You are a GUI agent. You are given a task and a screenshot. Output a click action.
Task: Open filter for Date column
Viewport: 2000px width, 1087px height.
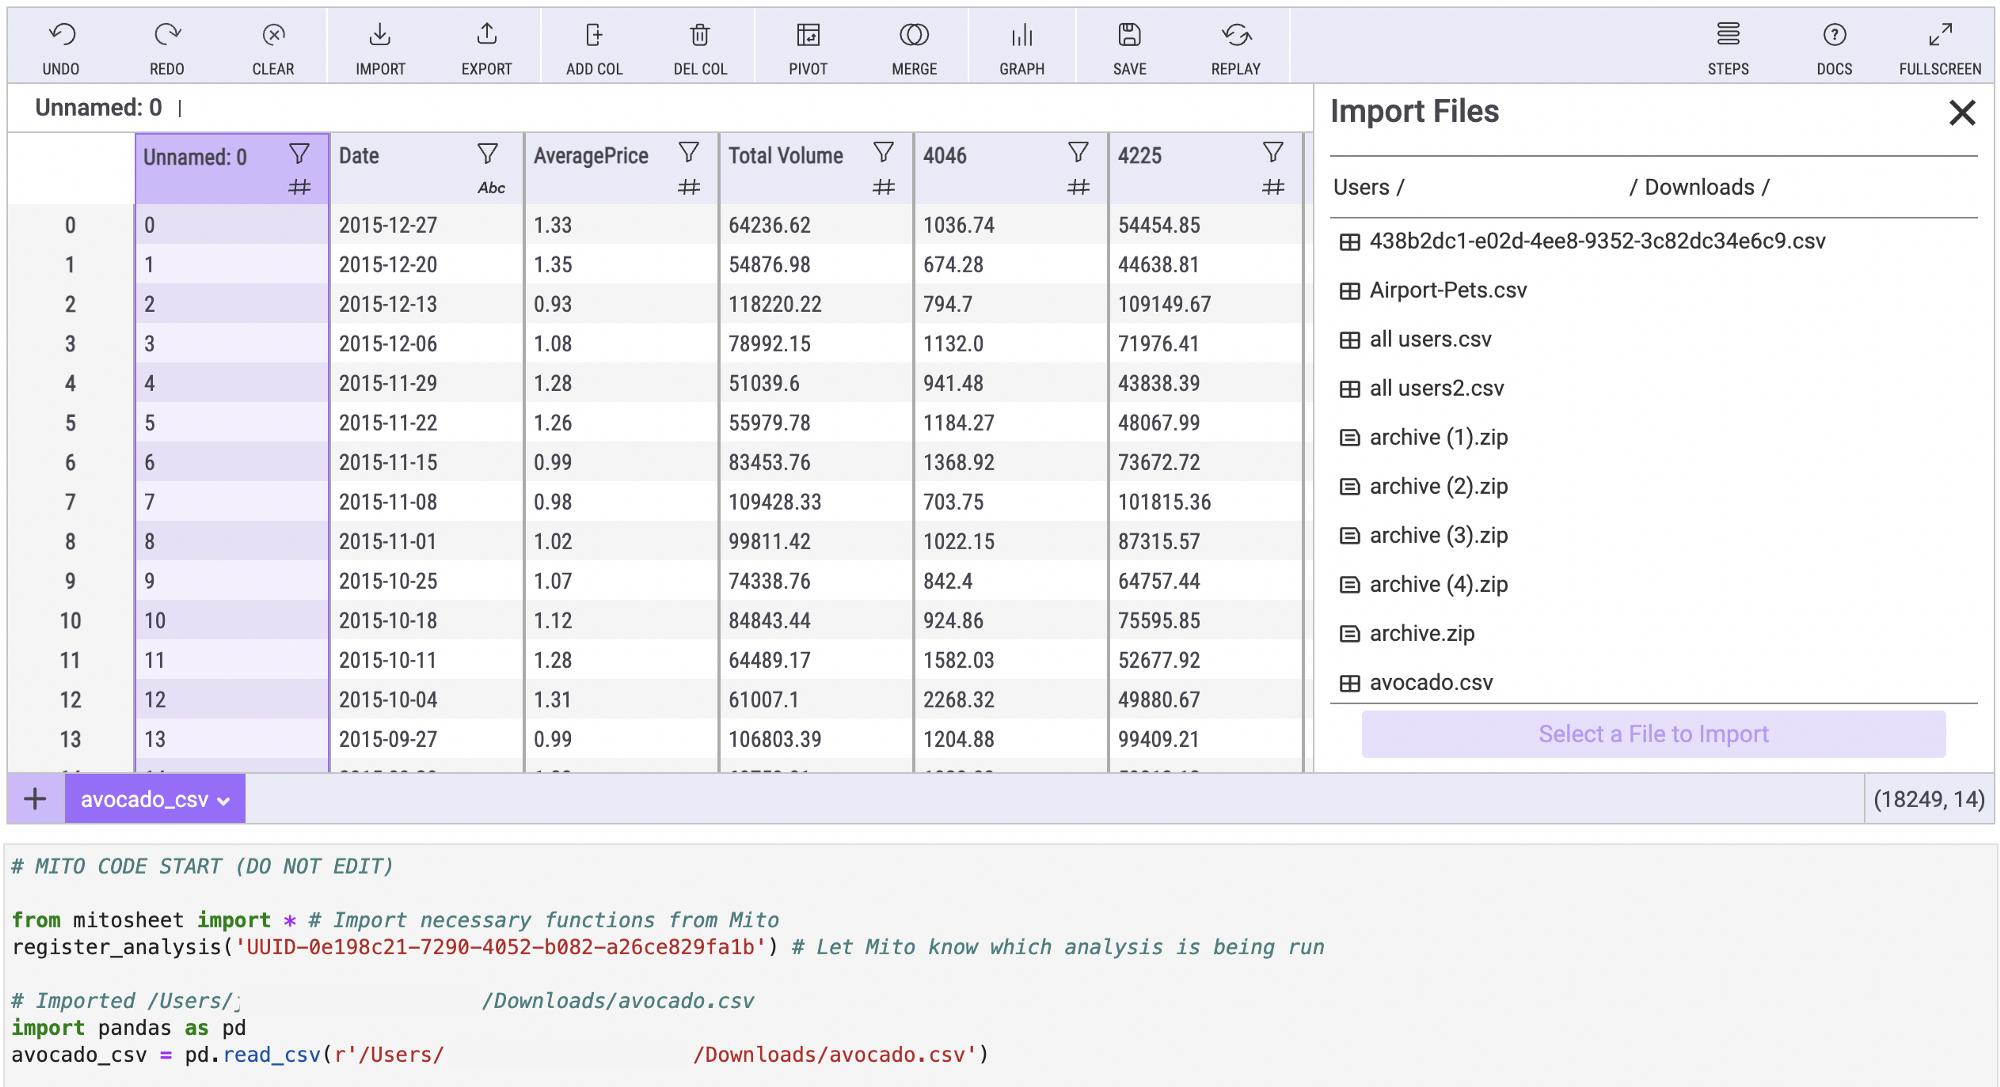[x=488, y=153]
